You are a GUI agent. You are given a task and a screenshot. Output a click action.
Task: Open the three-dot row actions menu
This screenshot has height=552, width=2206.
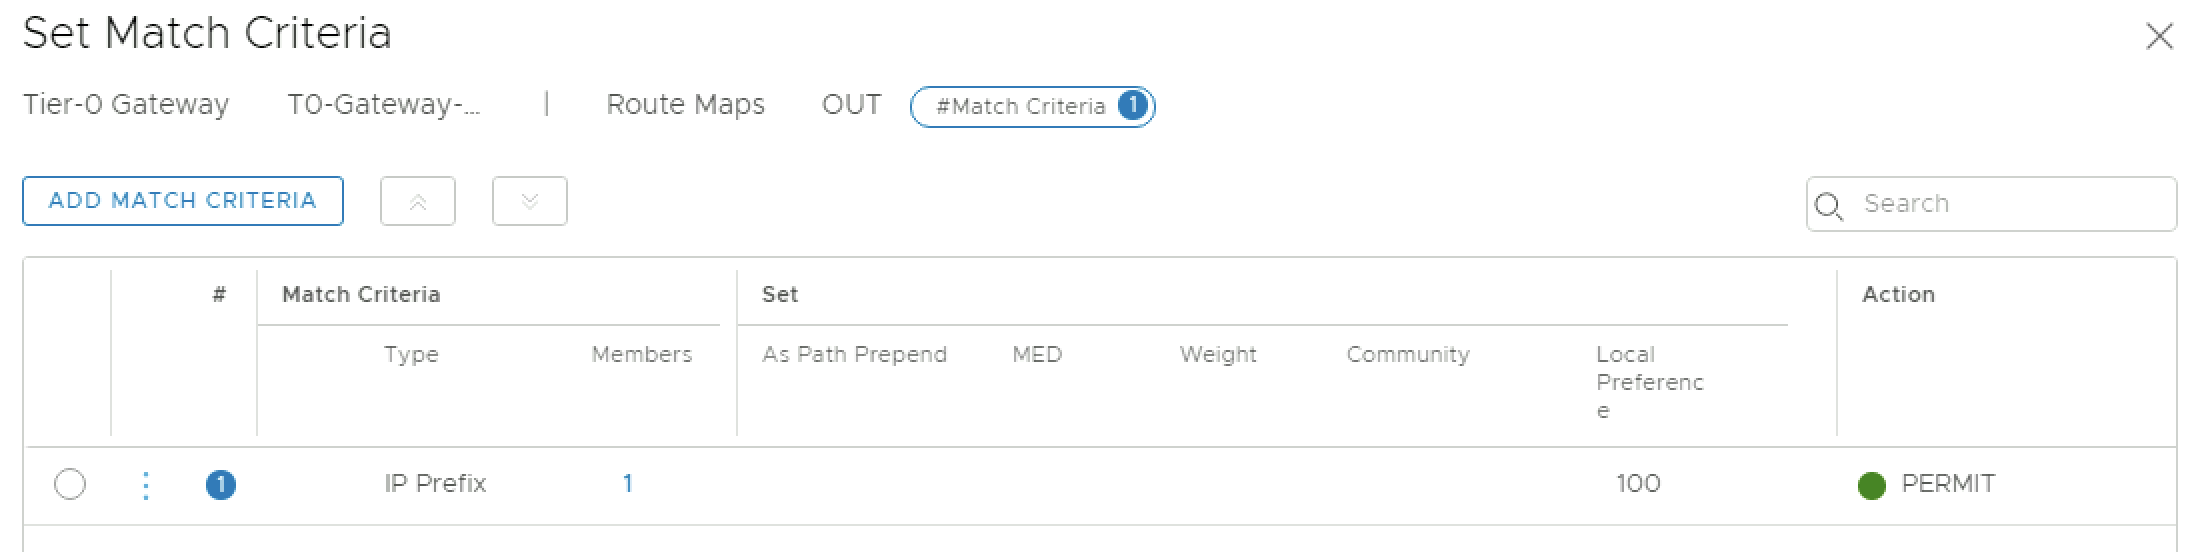point(146,485)
